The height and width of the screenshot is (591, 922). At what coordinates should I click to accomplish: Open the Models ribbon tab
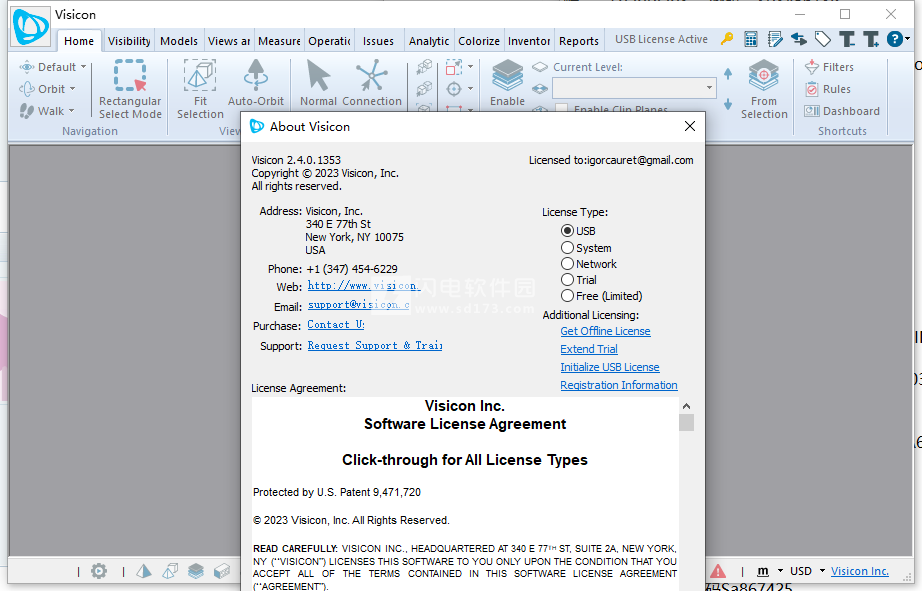pos(179,41)
